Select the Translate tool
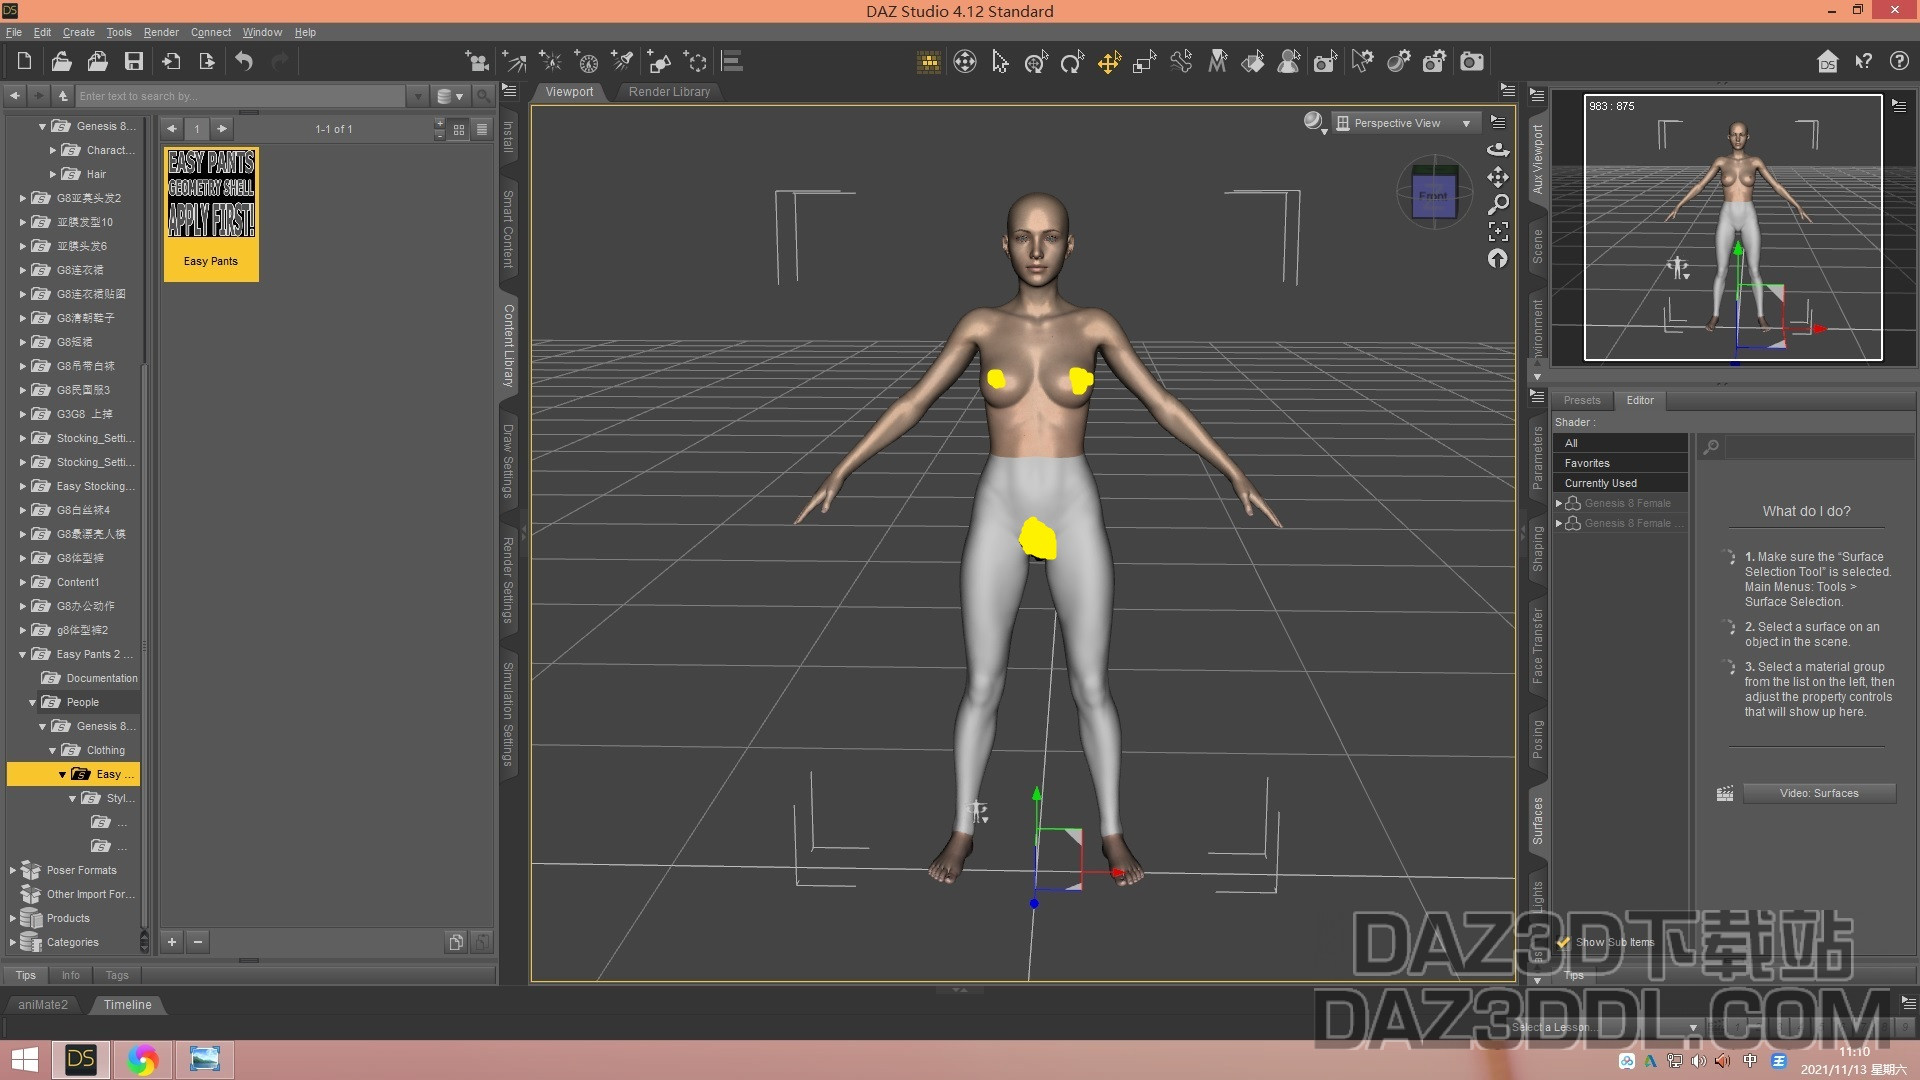The height and width of the screenshot is (1080, 1920). pyautogui.click(x=1109, y=62)
